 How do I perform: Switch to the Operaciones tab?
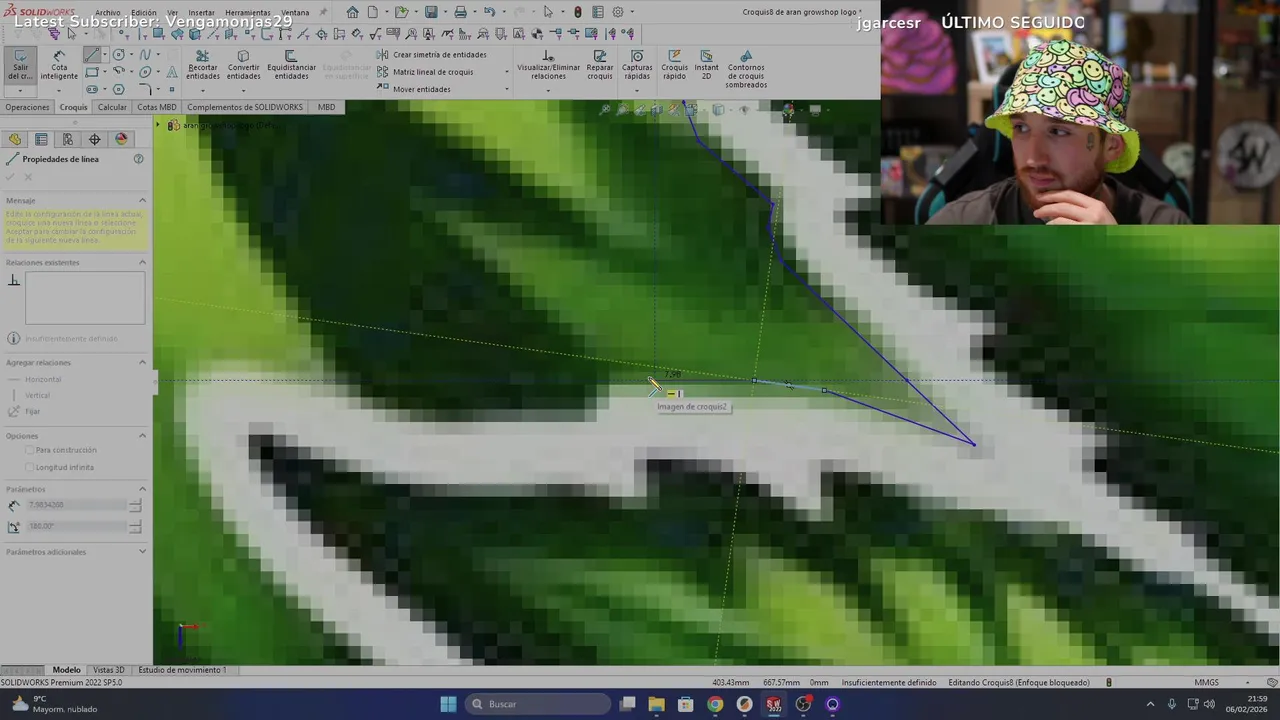point(27,107)
